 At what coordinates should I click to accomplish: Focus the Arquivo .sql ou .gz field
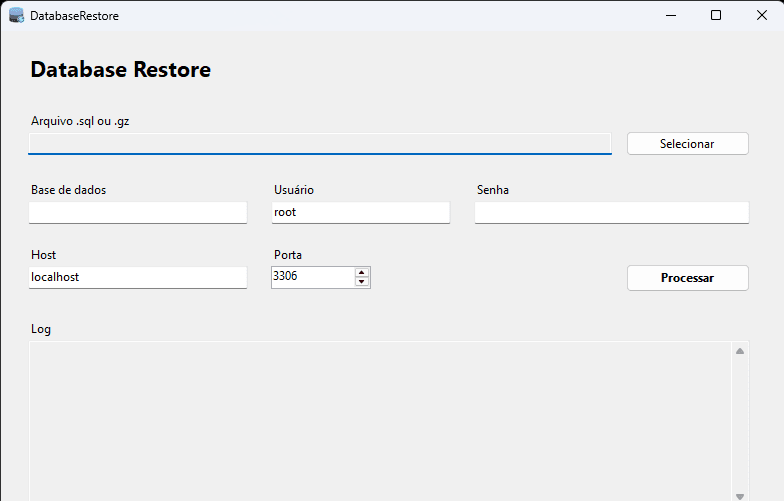click(320, 144)
